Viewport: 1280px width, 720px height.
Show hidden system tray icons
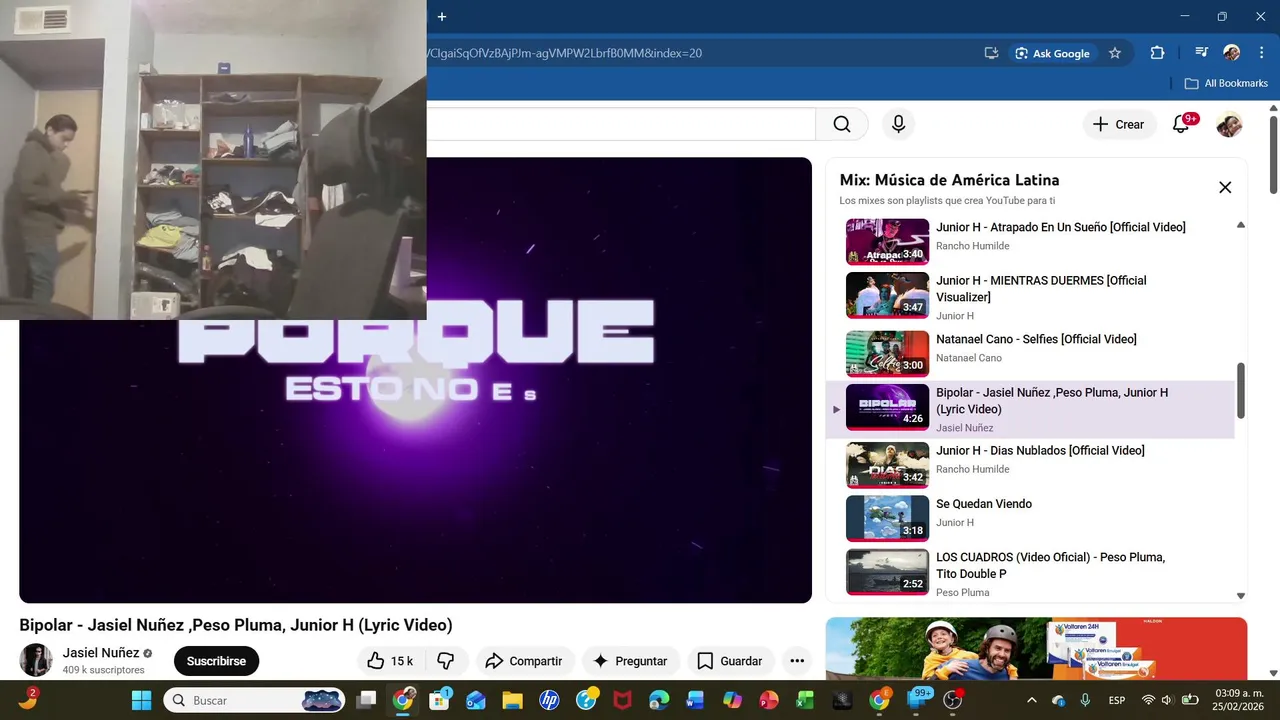coord(1031,700)
